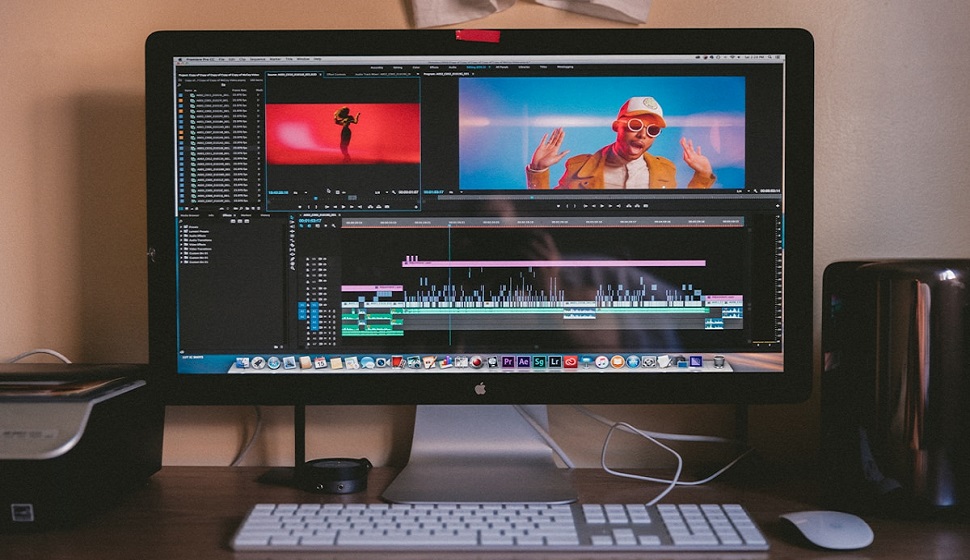Open Source monitor playback resolution dropdown
The height and width of the screenshot is (560, 970).
point(382,192)
